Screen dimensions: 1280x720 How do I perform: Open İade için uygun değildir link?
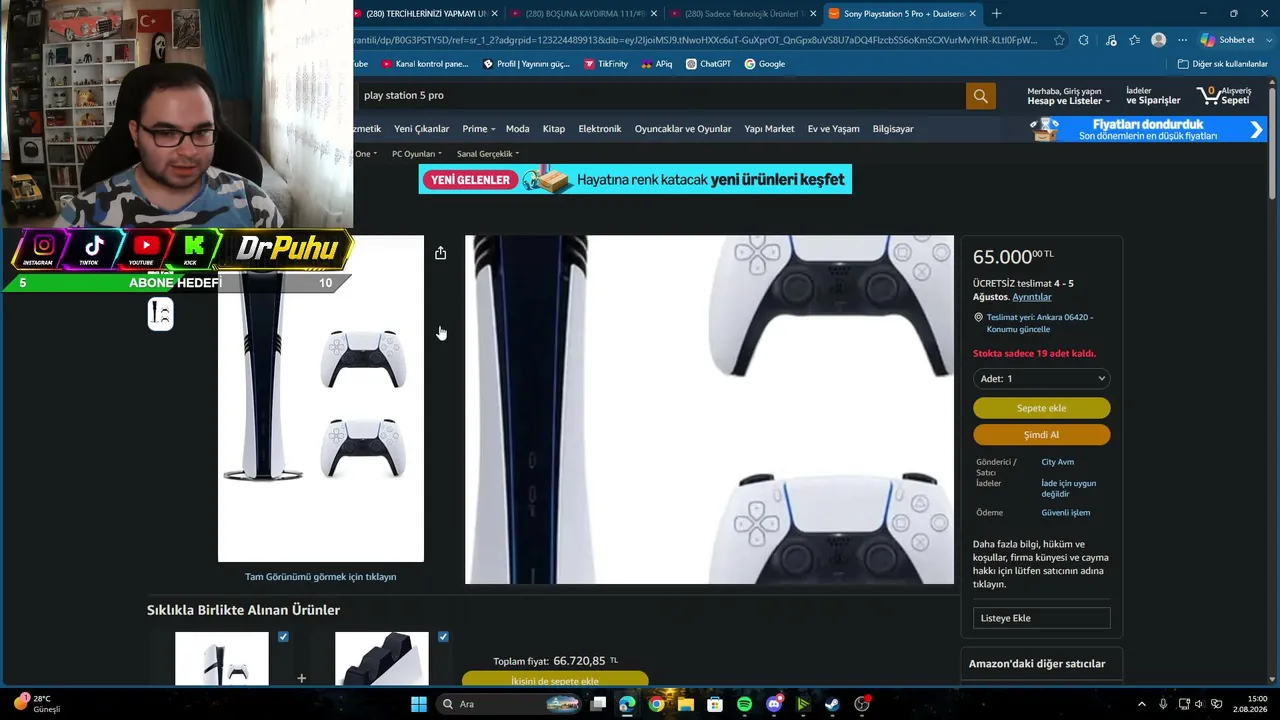(x=1069, y=488)
